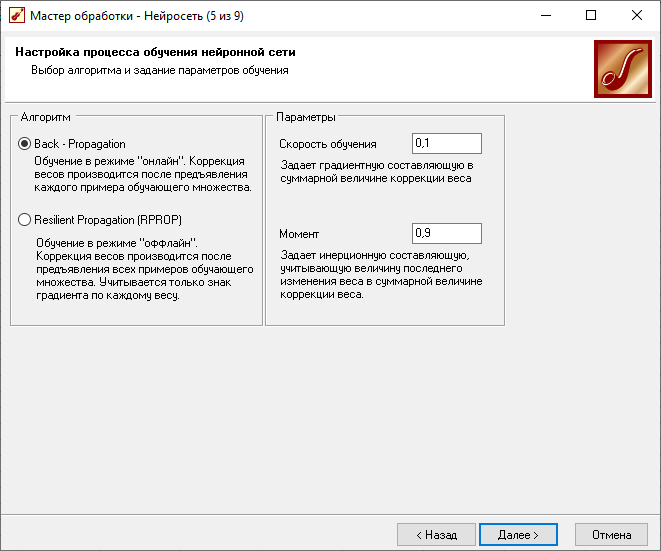Cancel the wizard with Отмена

(x=611, y=535)
